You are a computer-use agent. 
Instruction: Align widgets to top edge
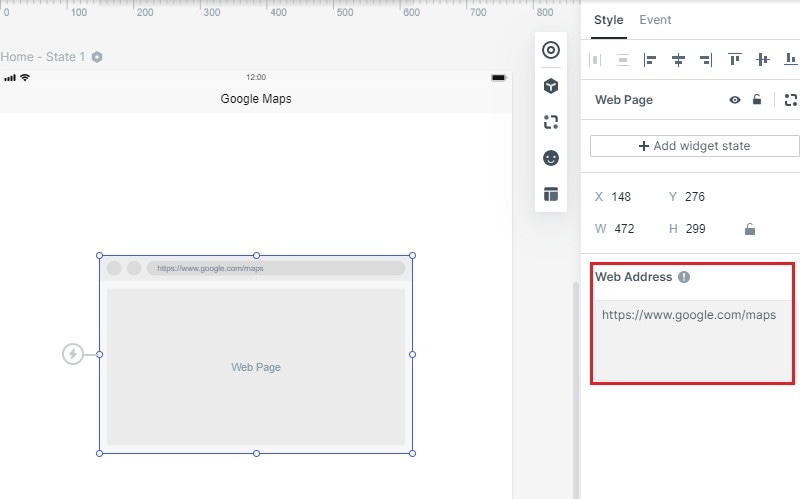tap(735, 60)
